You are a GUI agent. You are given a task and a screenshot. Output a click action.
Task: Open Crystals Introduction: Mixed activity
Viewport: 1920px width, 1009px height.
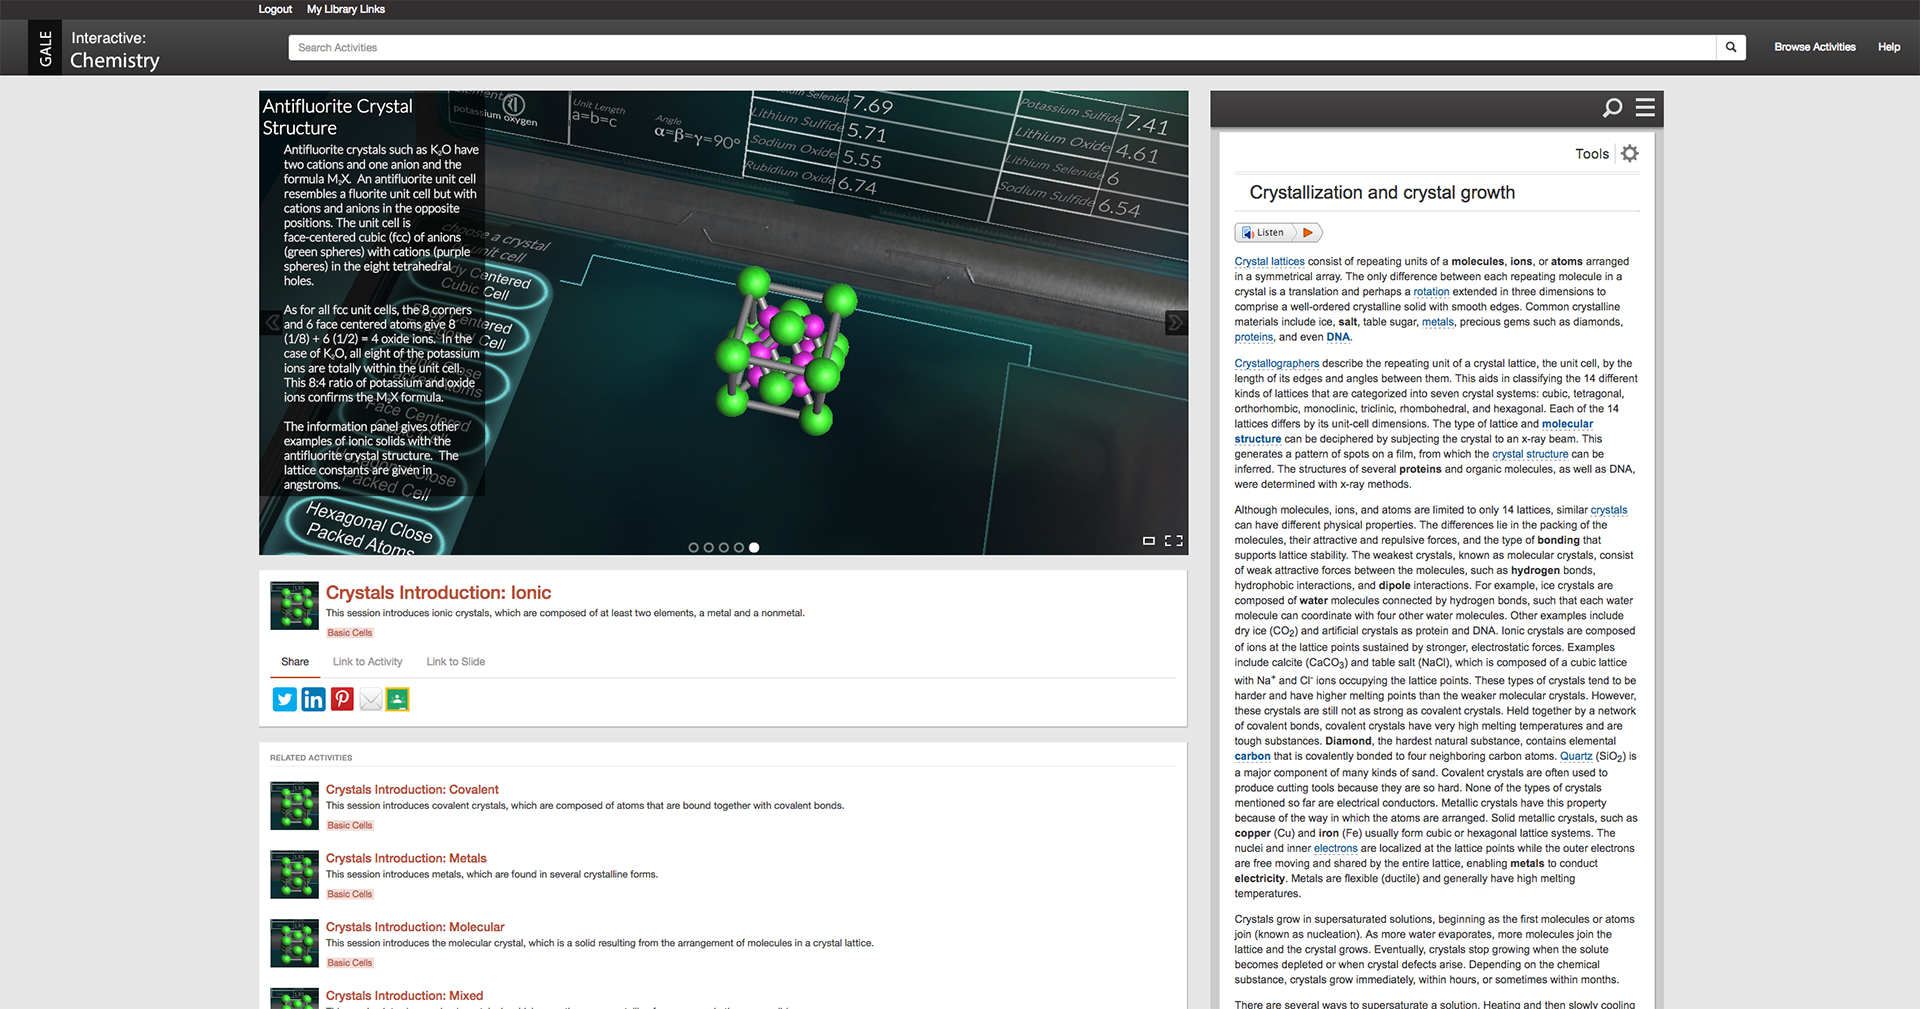point(404,996)
